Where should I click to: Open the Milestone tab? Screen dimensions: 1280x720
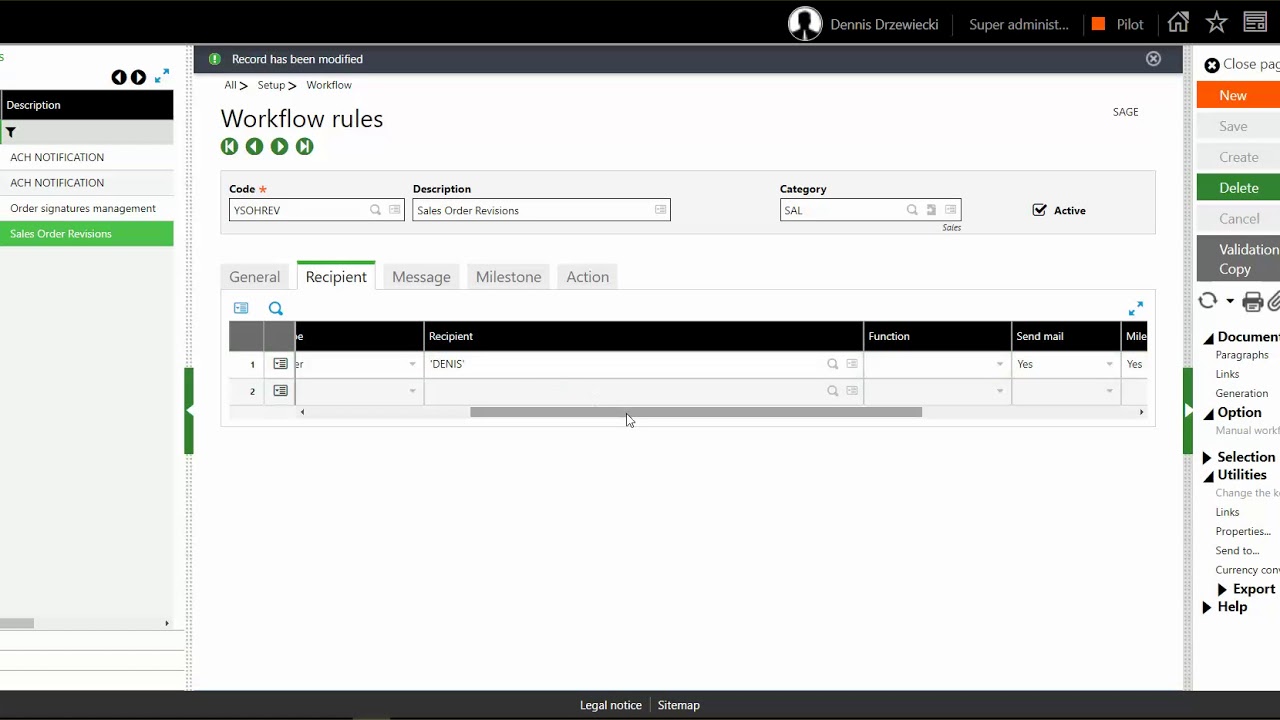[x=508, y=277]
